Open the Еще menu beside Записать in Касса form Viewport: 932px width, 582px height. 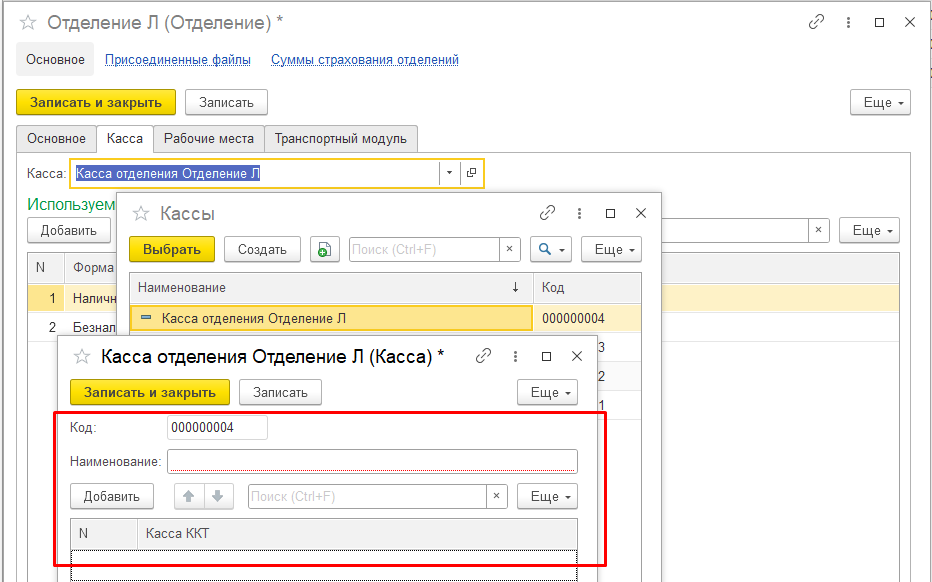547,392
